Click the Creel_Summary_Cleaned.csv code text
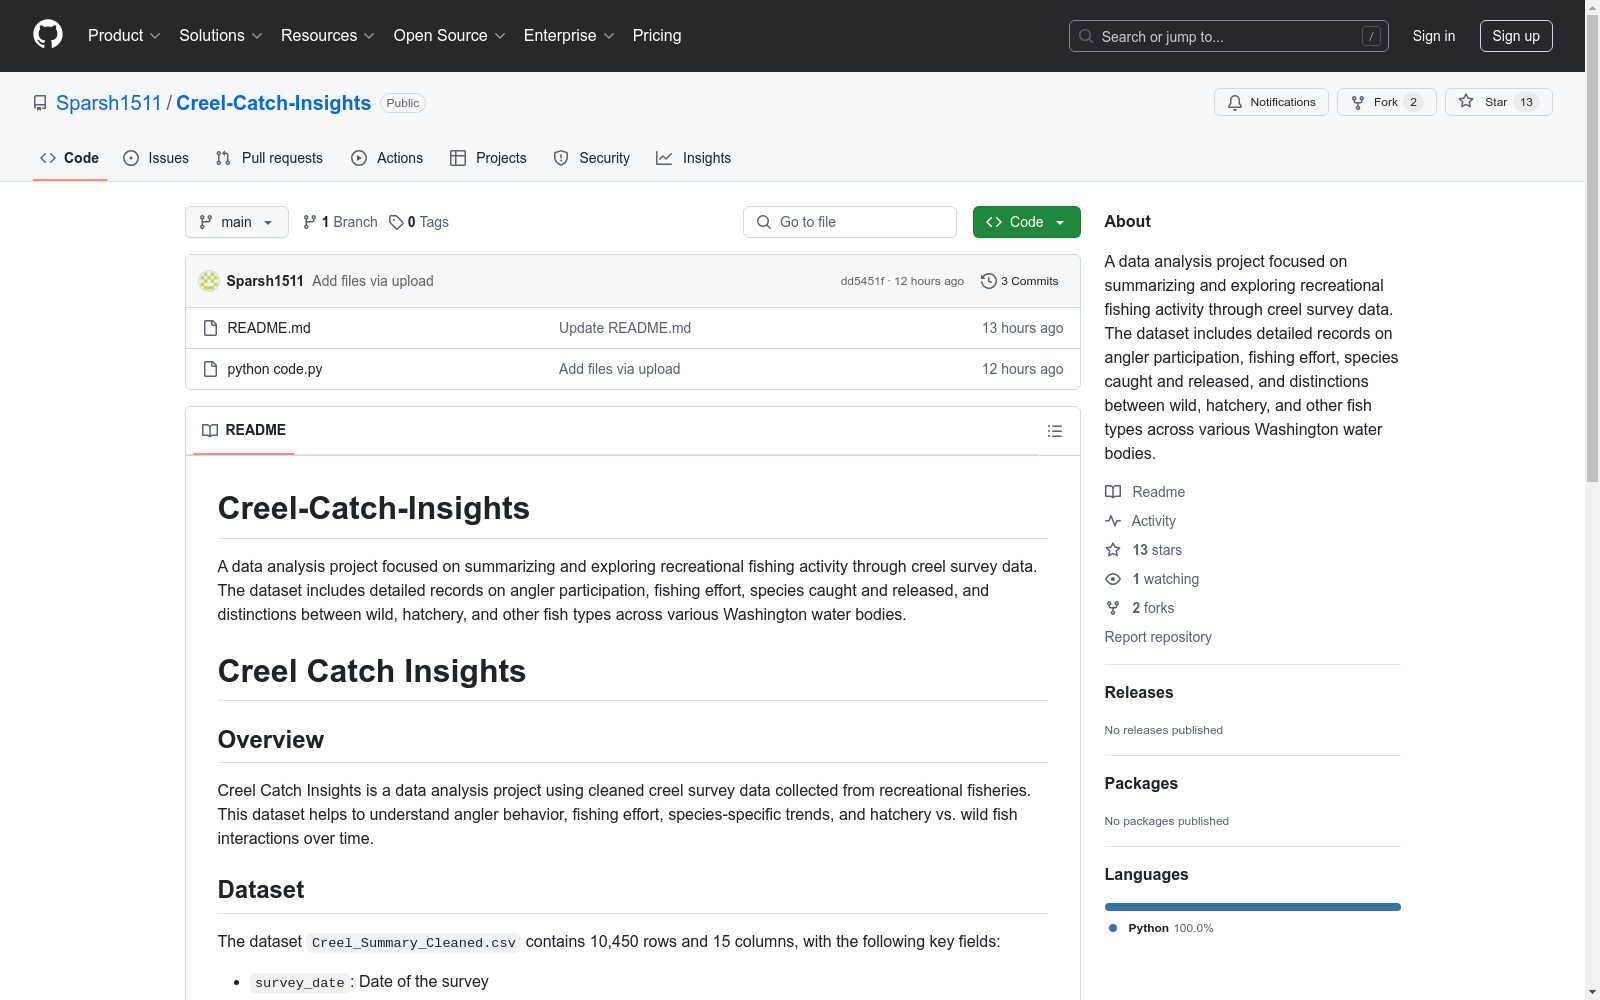The image size is (1600, 1000). tap(414, 942)
